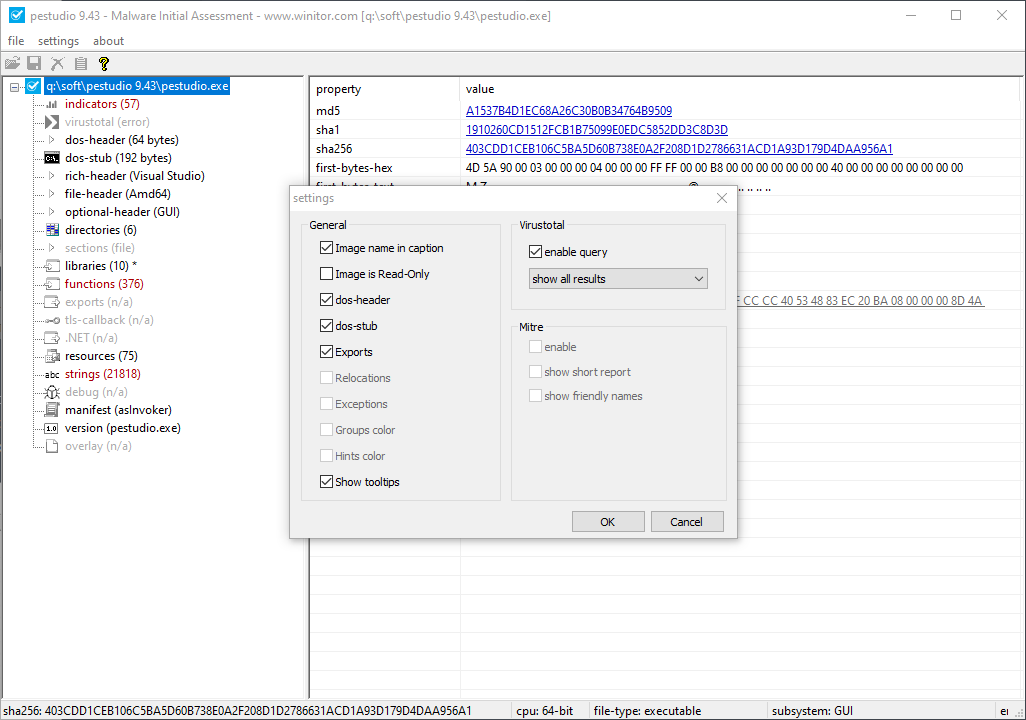Click the yellow question mark help icon
The height and width of the screenshot is (720, 1026).
[x=103, y=64]
